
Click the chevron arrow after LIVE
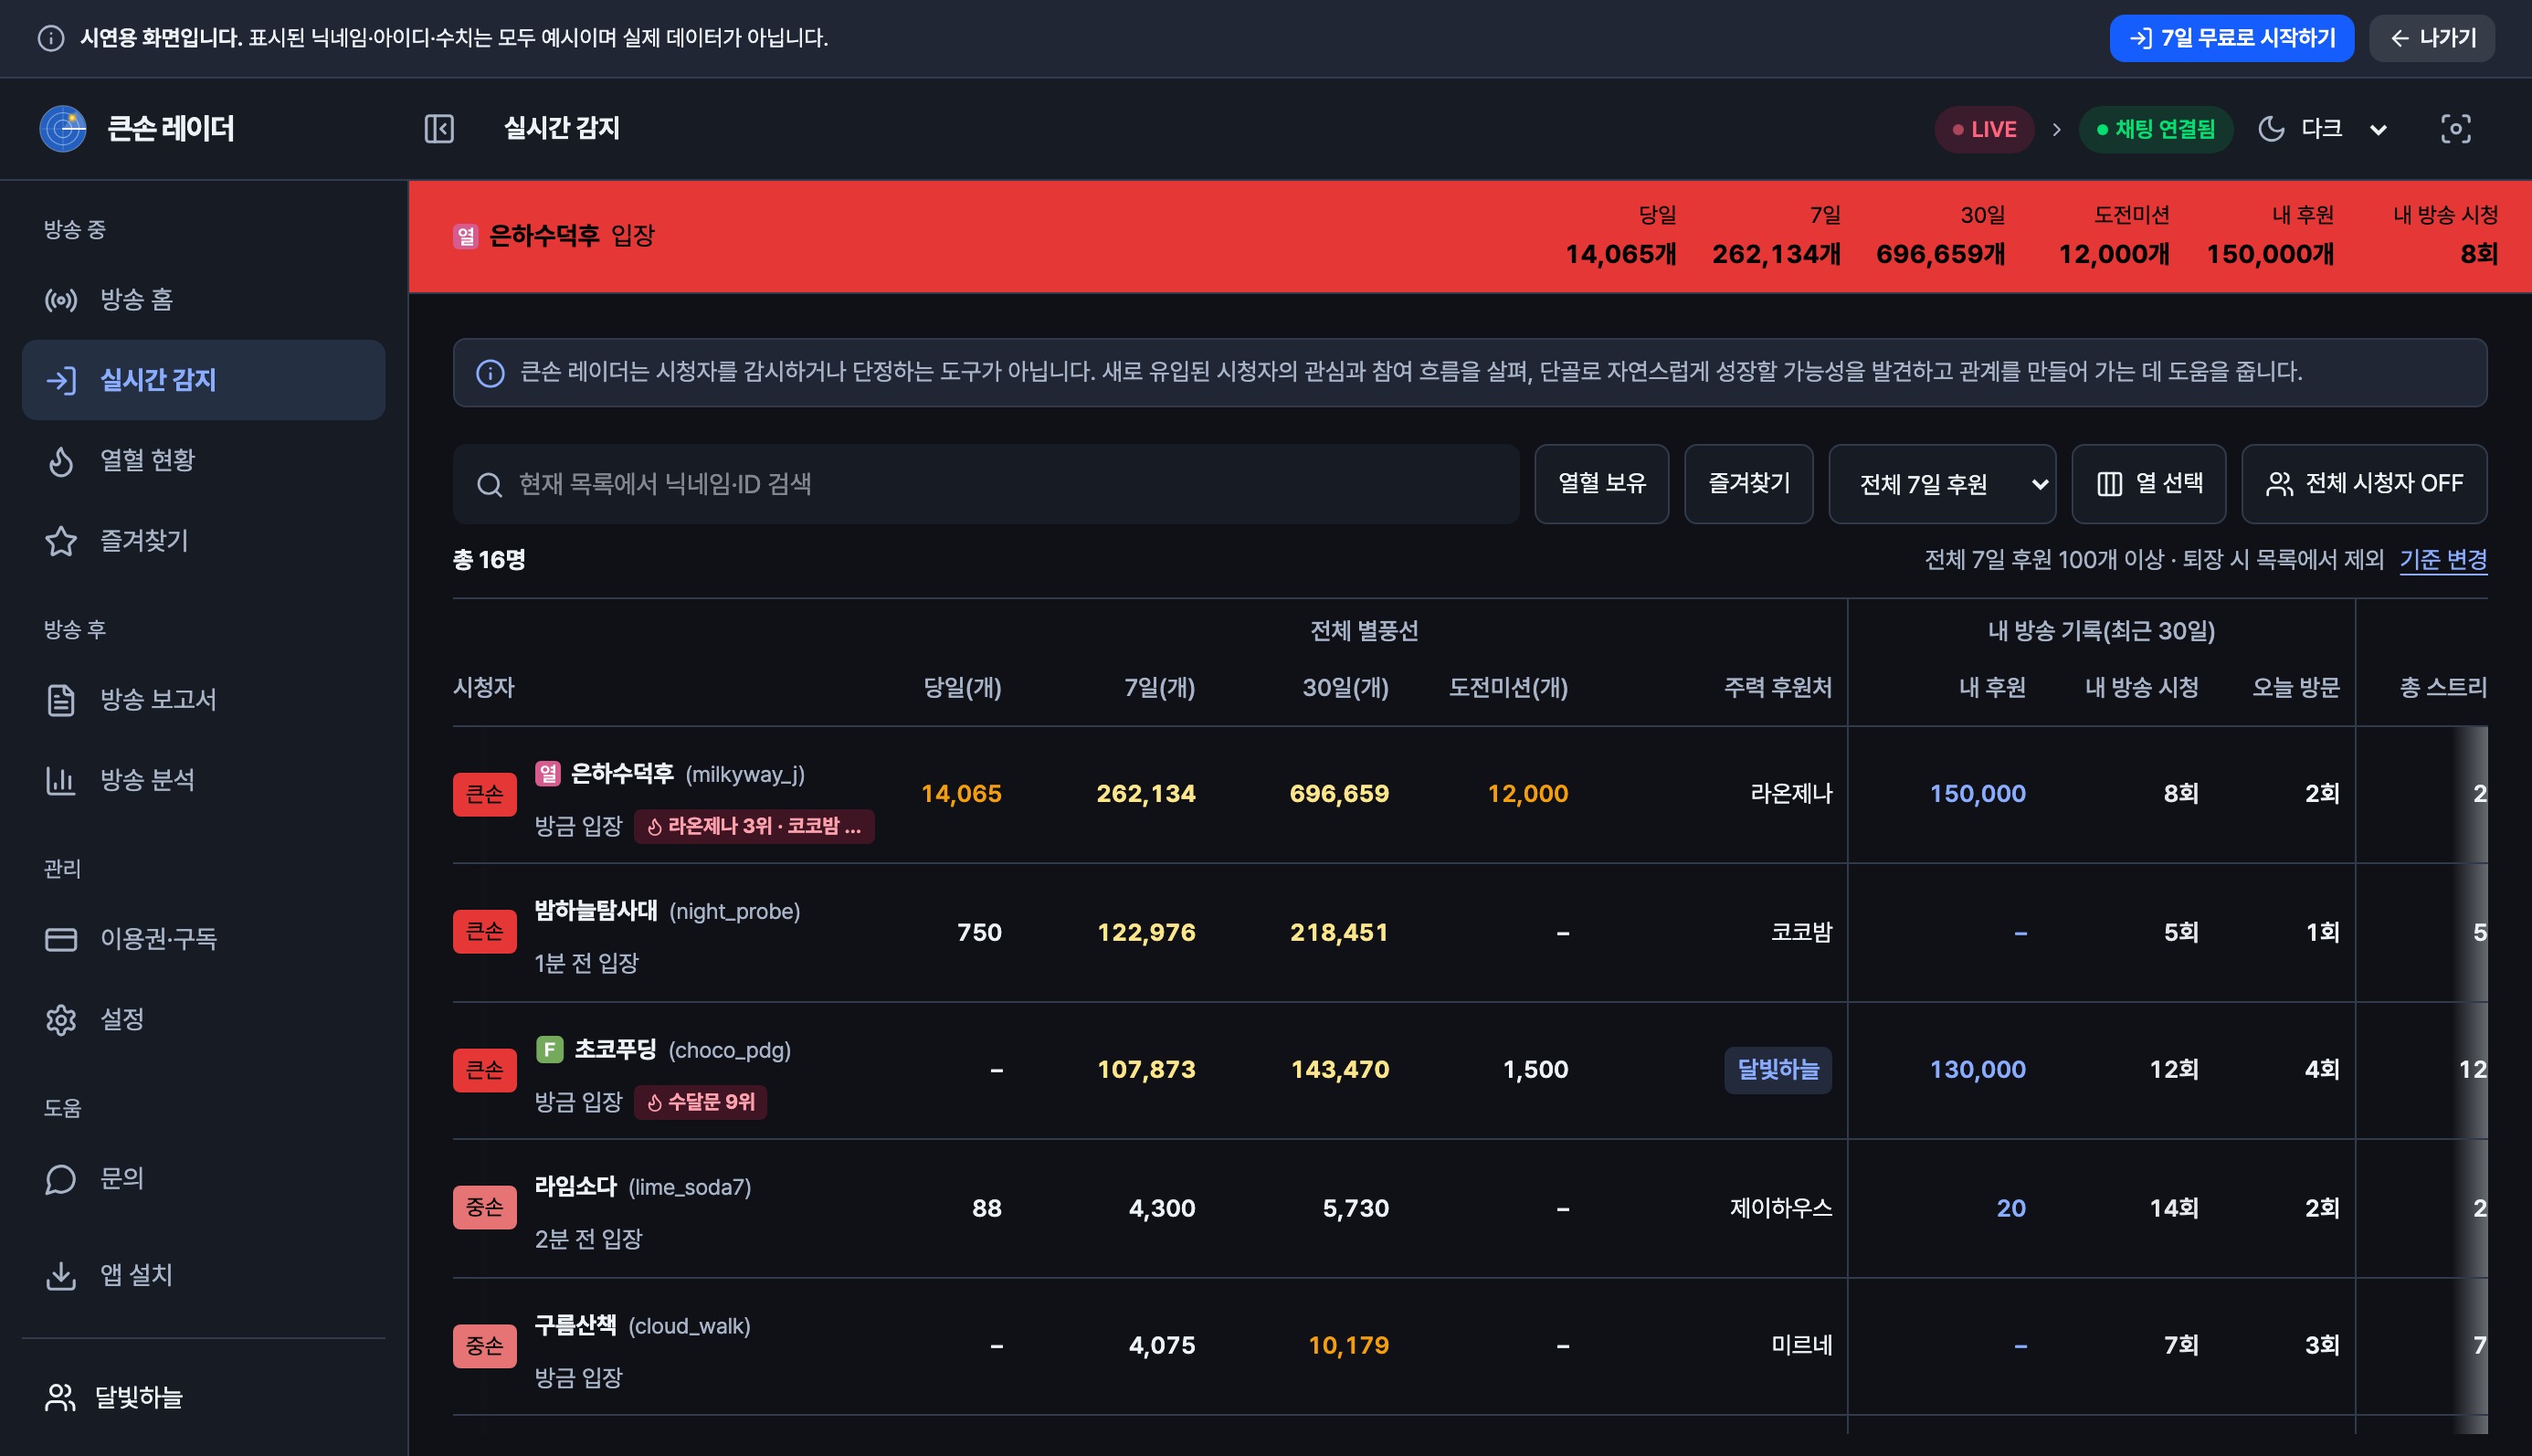[2056, 130]
